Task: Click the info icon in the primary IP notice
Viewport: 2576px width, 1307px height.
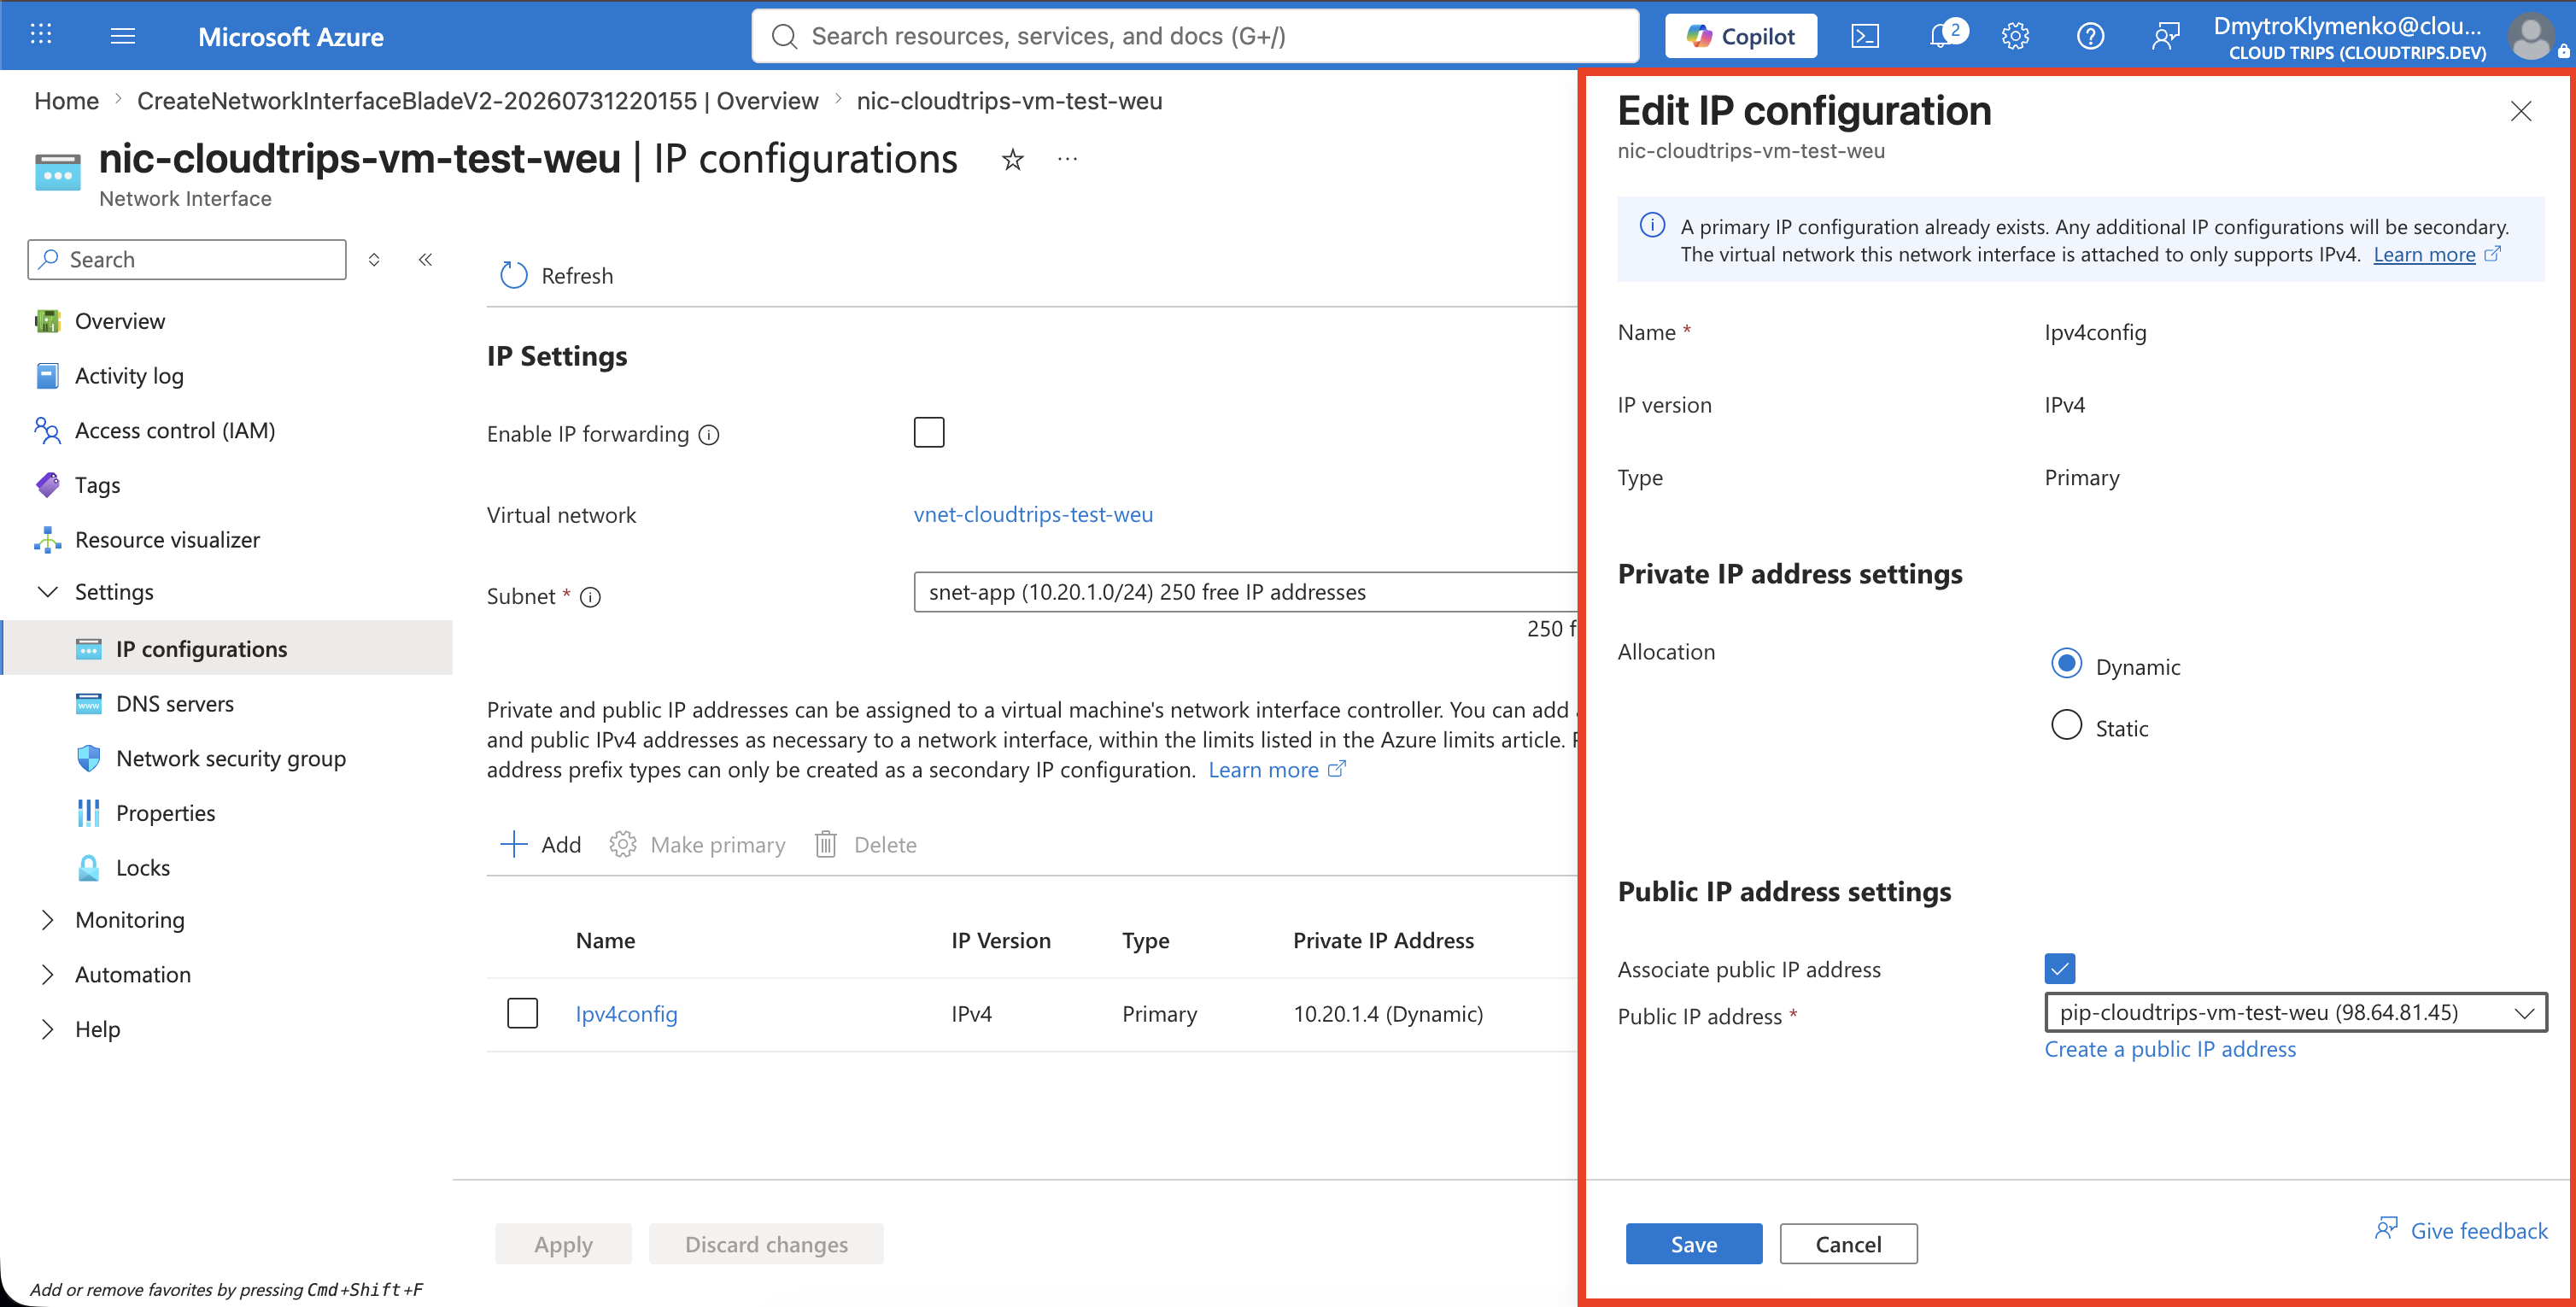Action: tap(1652, 225)
